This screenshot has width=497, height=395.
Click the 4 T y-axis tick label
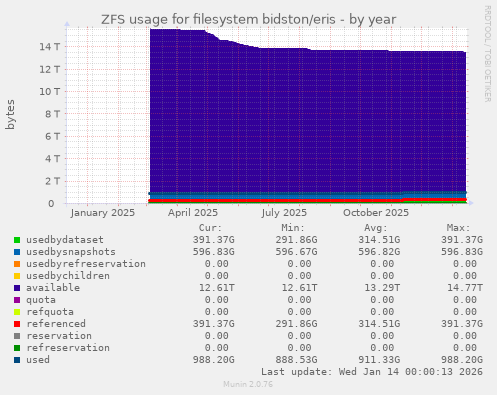click(52, 158)
